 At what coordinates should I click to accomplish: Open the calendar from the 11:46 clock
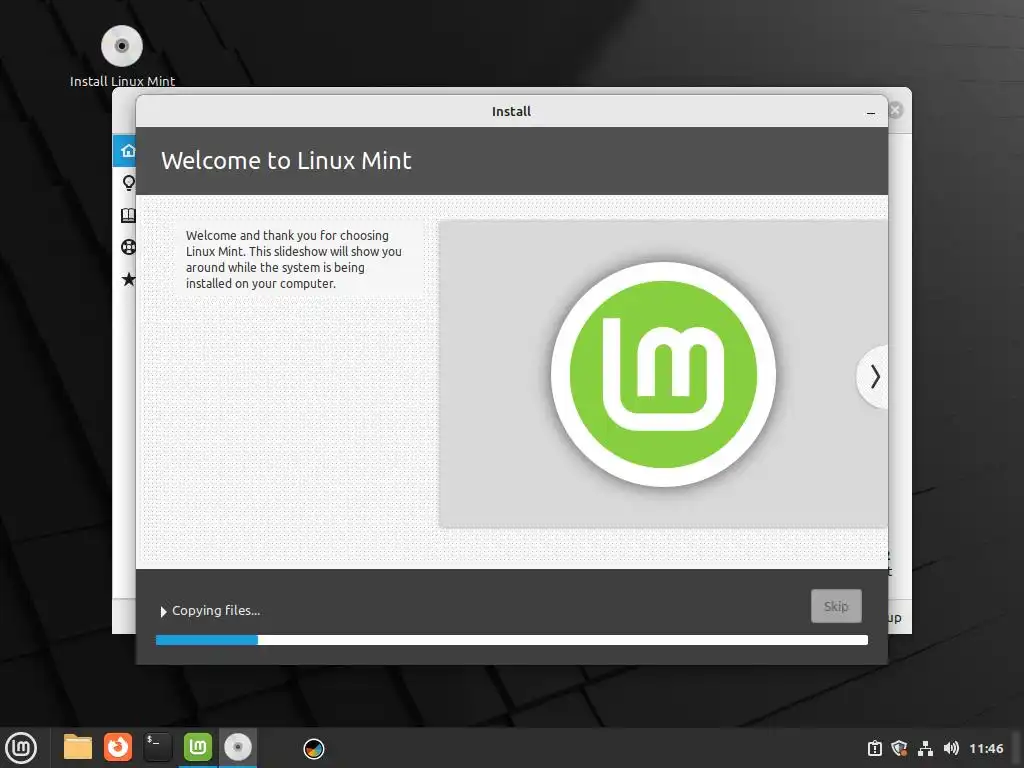(x=986, y=748)
